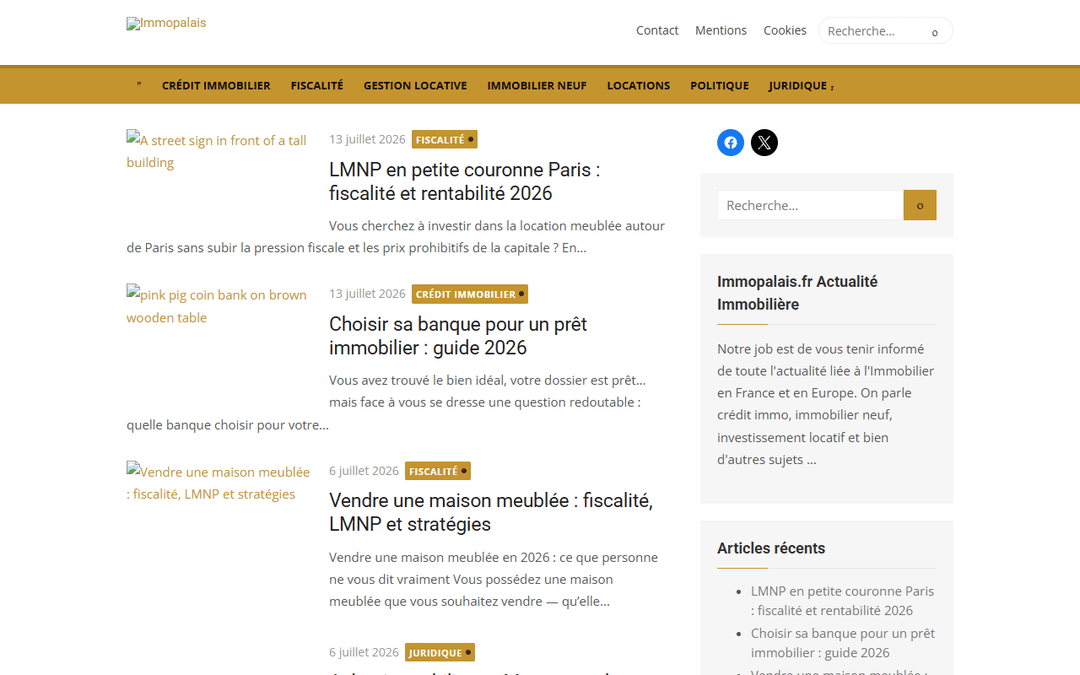This screenshot has height=675, width=1080.
Task: Open the pink pig coin bank thumbnail
Action: pyautogui.click(x=217, y=305)
